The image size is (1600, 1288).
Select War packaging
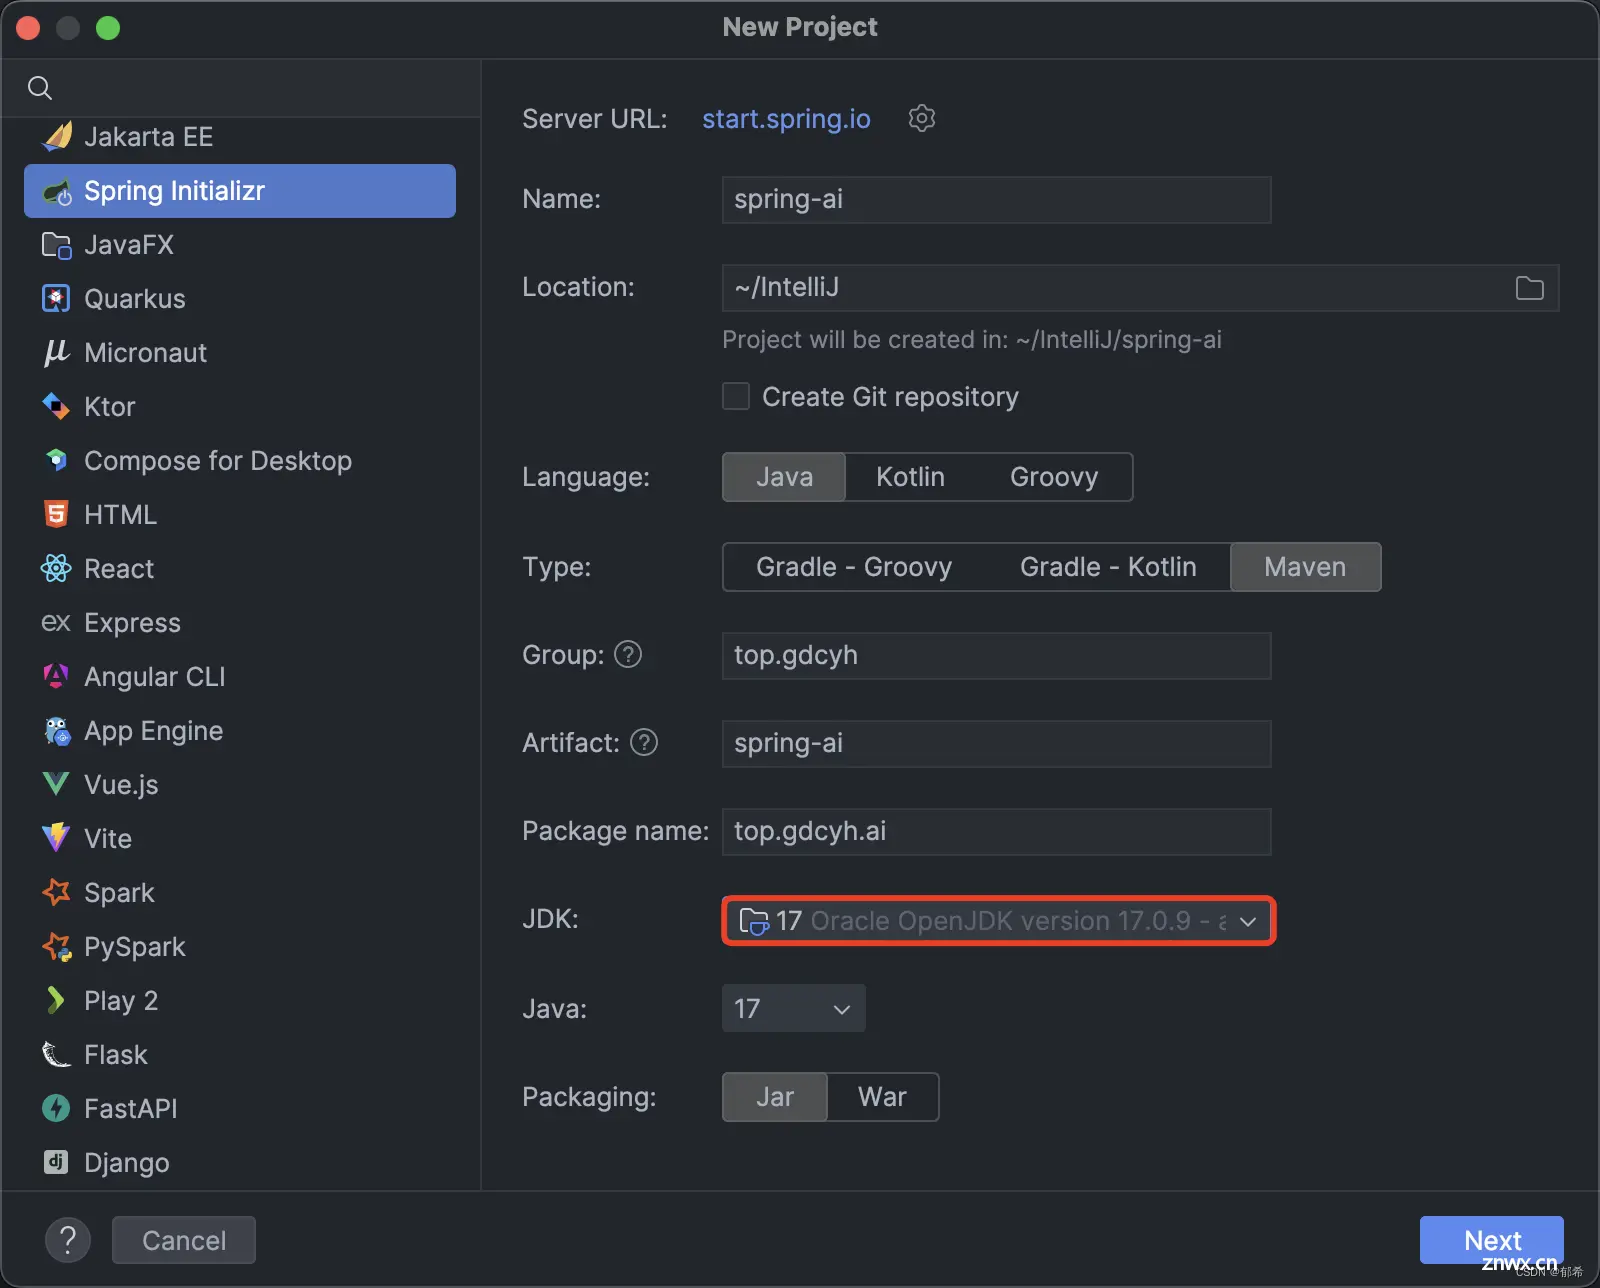pyautogui.click(x=882, y=1097)
